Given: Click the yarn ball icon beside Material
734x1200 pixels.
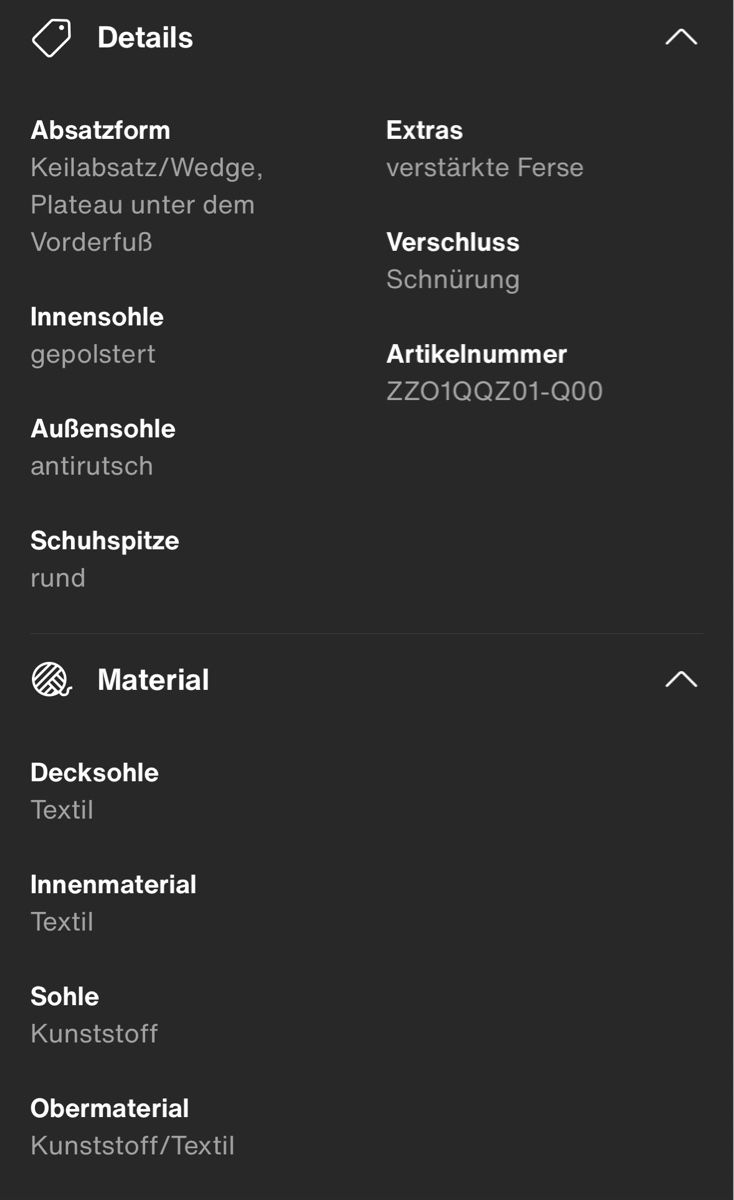Looking at the screenshot, I should pyautogui.click(x=51, y=680).
